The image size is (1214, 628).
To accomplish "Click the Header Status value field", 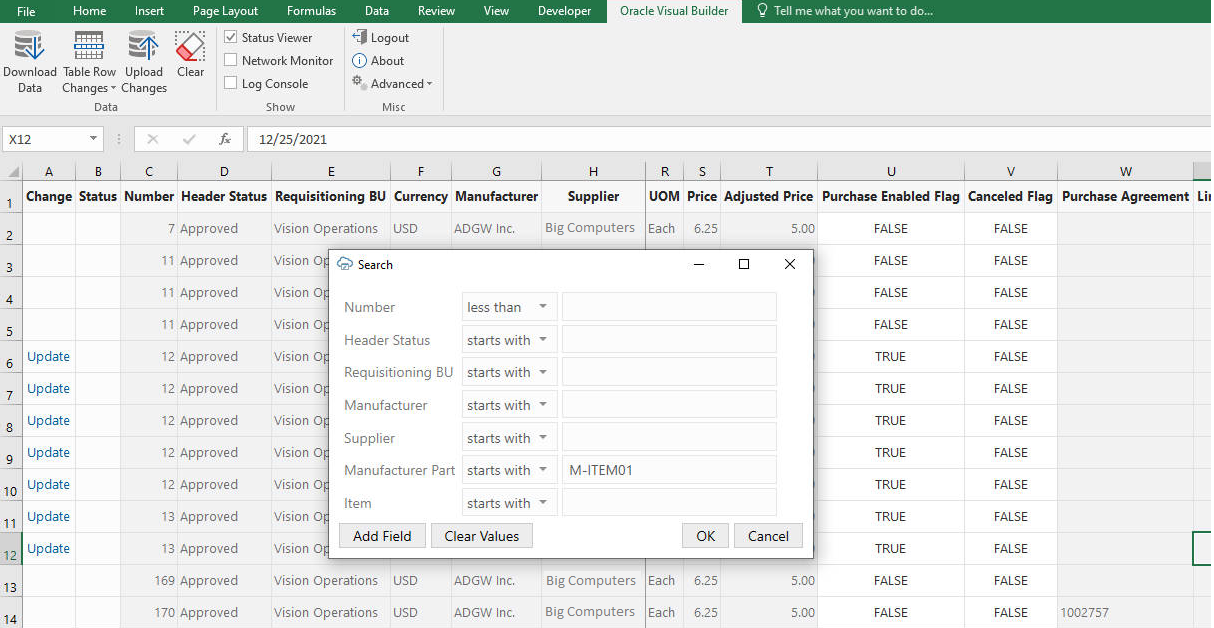I will pyautogui.click(x=669, y=340).
